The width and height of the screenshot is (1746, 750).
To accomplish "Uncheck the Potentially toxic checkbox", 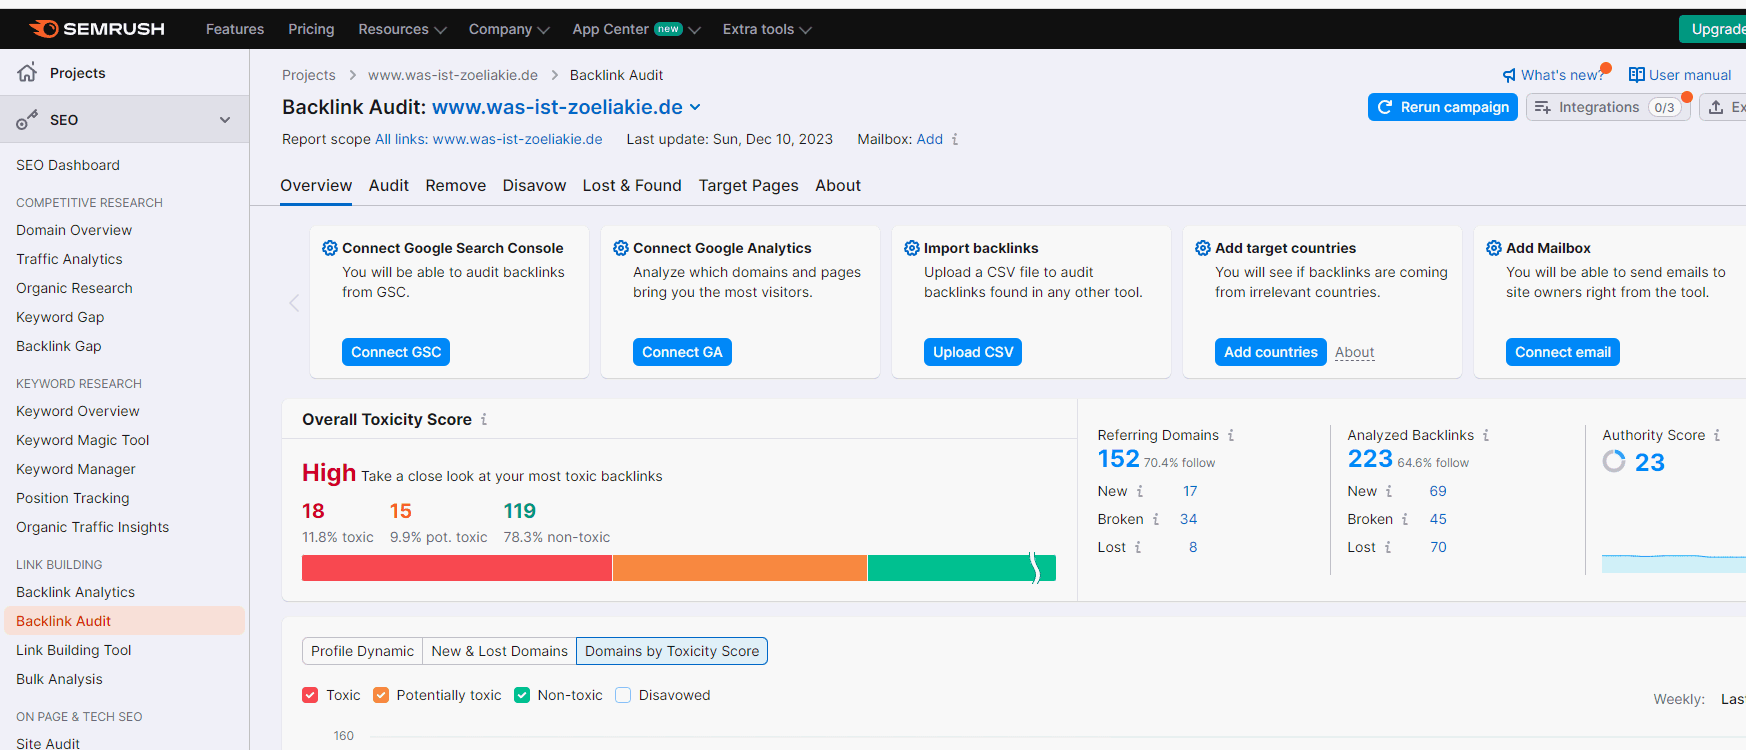I will [381, 695].
